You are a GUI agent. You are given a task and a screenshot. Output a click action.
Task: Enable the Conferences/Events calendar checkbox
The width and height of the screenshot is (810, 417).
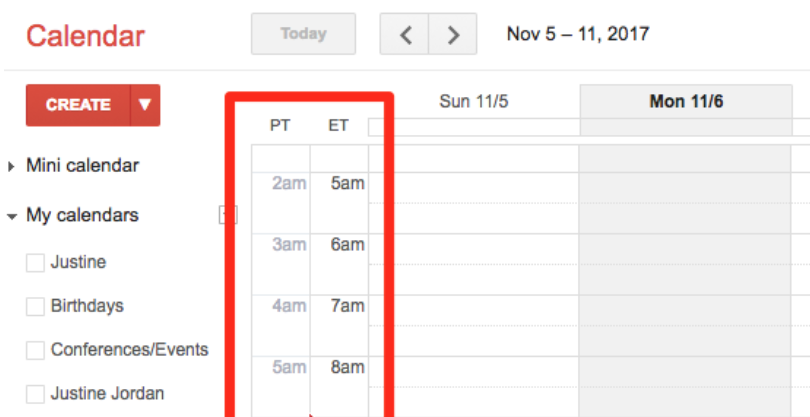tap(35, 351)
